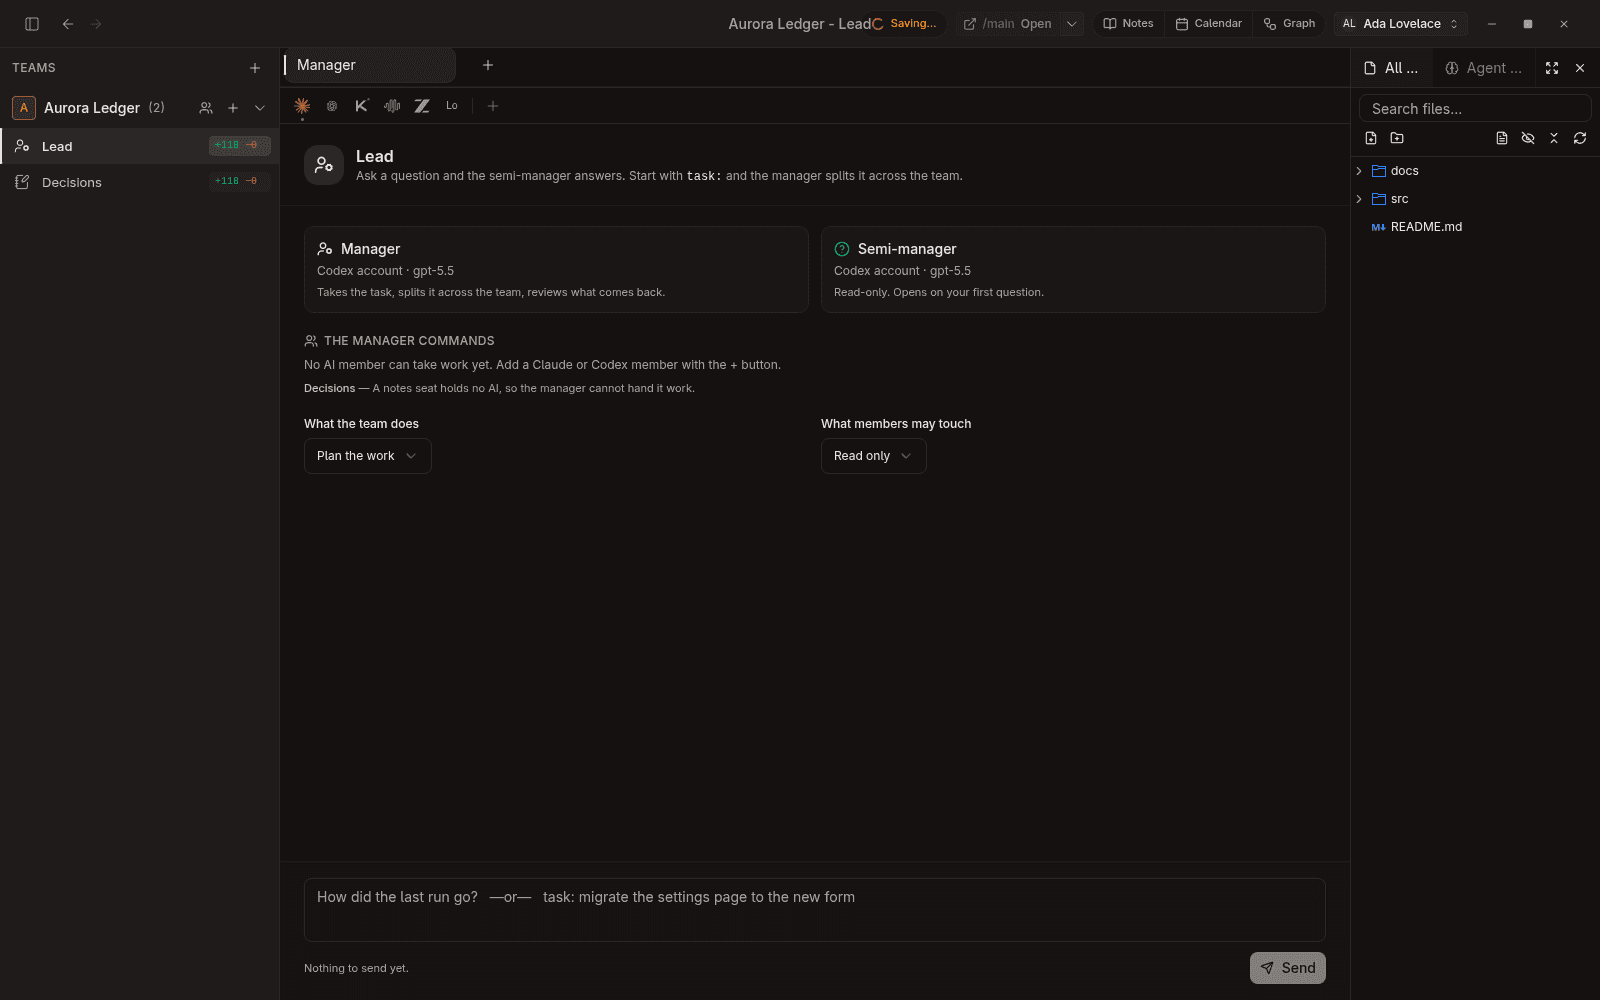Viewport: 1600px width, 1000px height.
Task: Select the OpenAI knot agent icon
Action: pyautogui.click(x=332, y=106)
